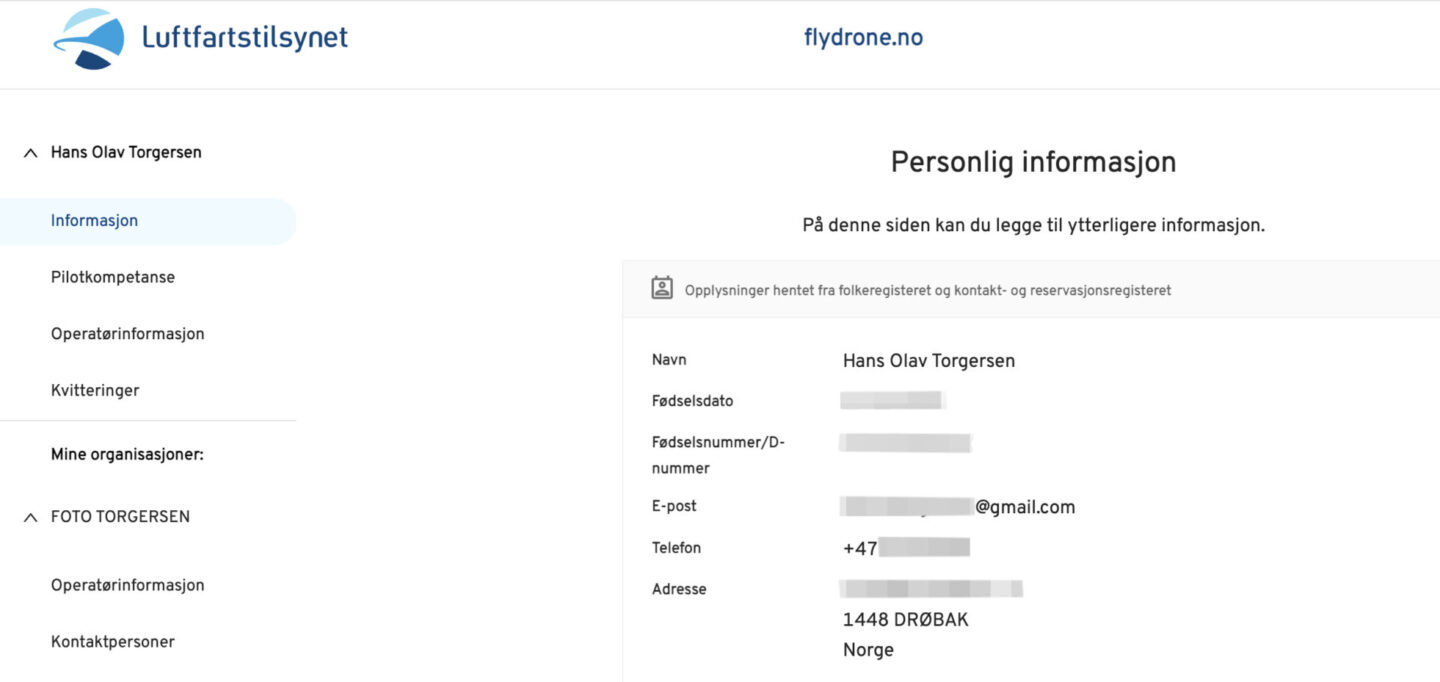Select Hans Olav Torgersen sidebar heading
Screen dimensions: 1440x682
(126, 153)
